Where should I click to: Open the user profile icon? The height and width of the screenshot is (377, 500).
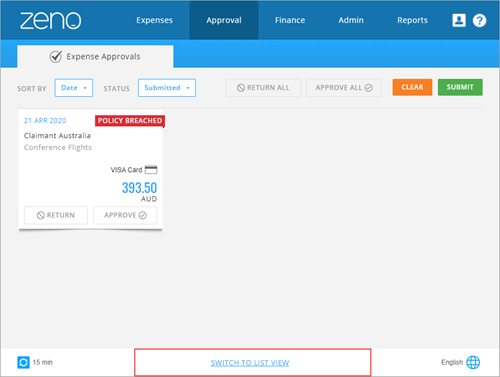tap(459, 20)
